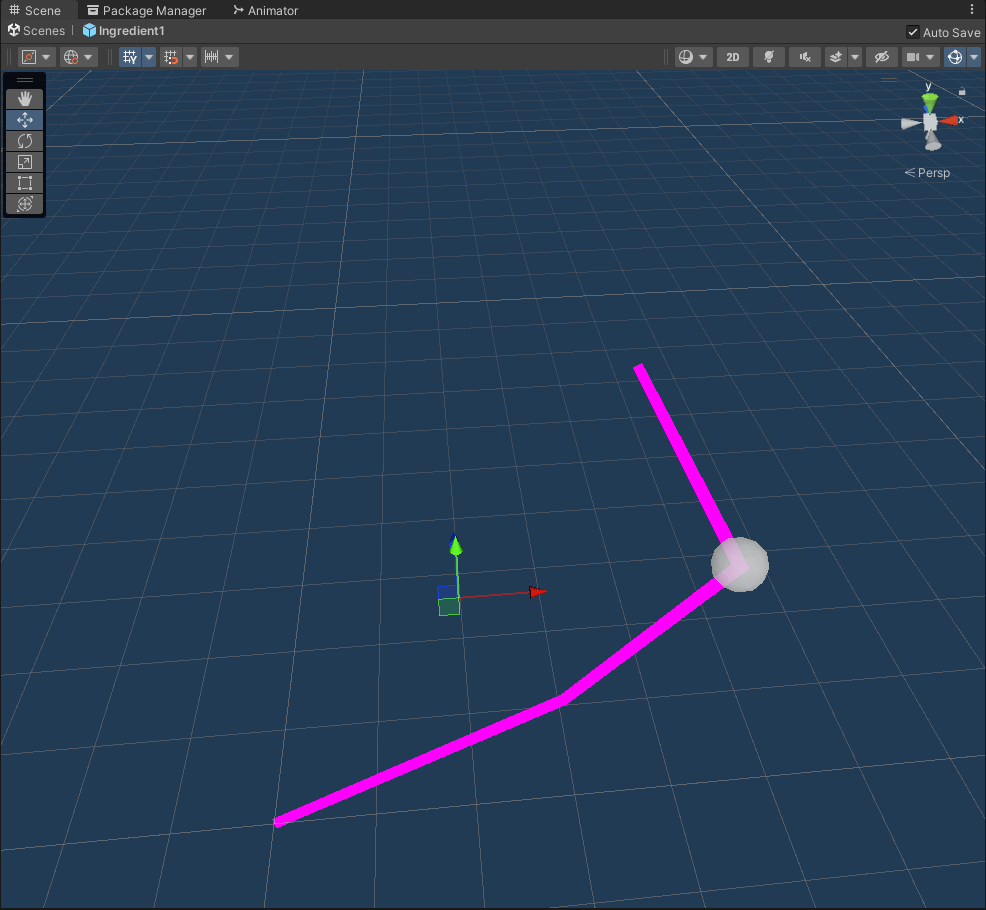986x910 pixels.
Task: Click the green Y axis cone on the orientation gizmo
Action: click(930, 102)
